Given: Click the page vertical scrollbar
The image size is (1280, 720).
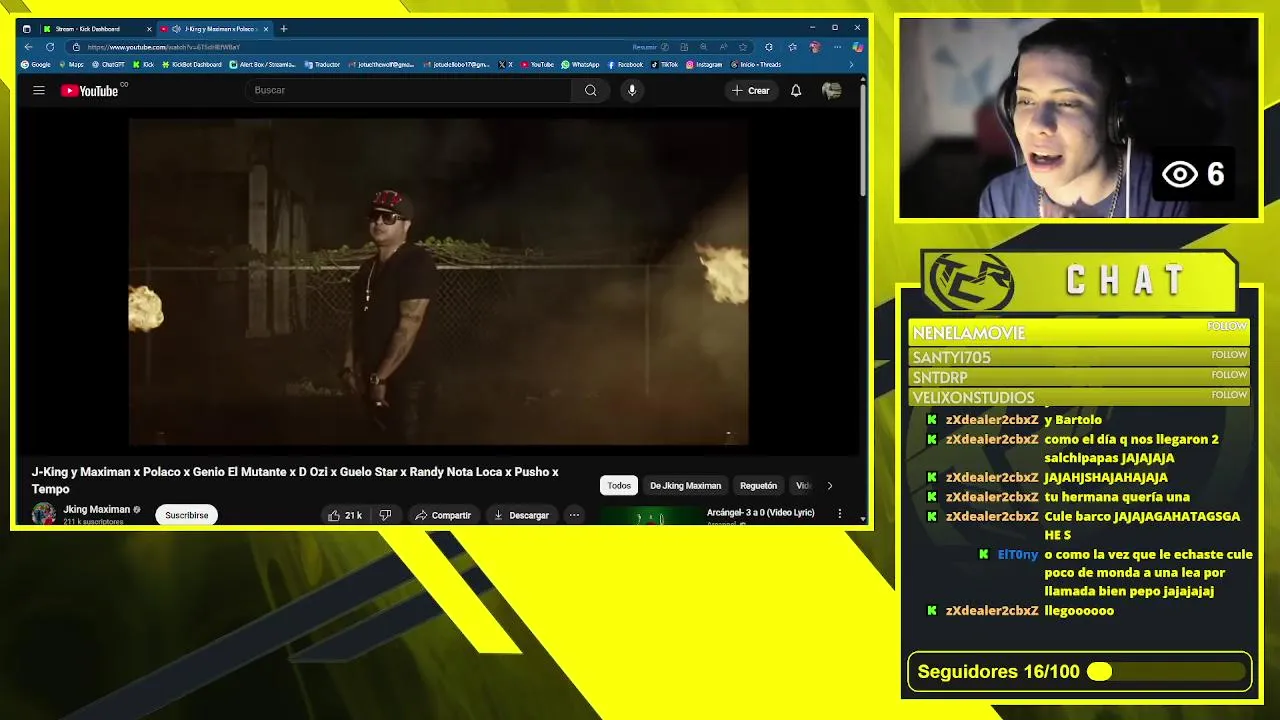Looking at the screenshot, I should coord(863,140).
